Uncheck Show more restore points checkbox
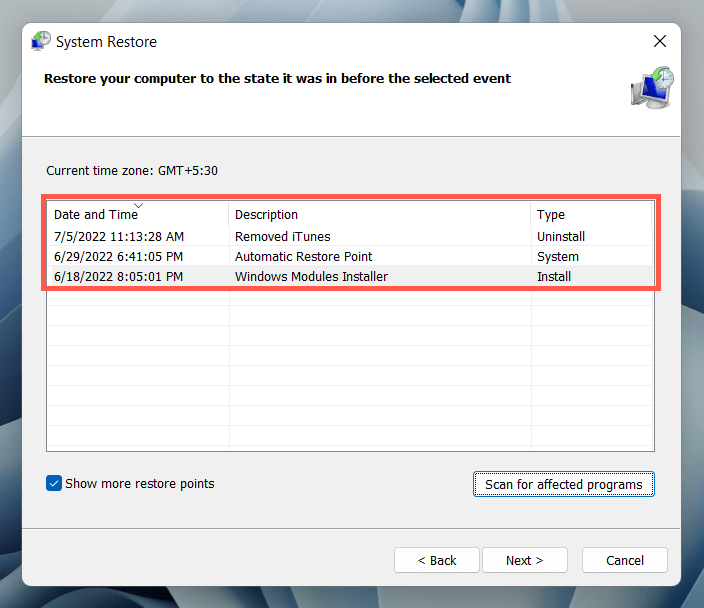 (x=54, y=484)
